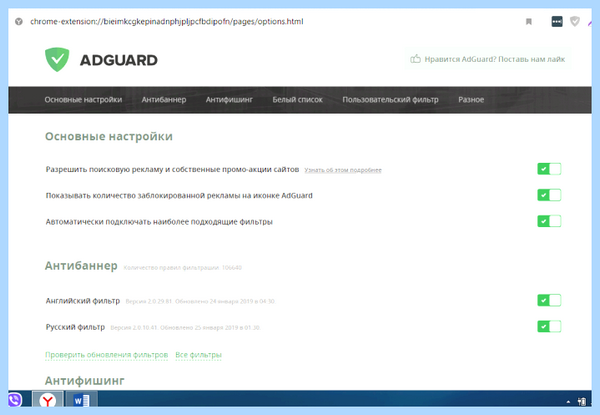Screen dimensions: 600x415
Task: Click the Основные настройки page heading
Action: [x=109, y=137]
